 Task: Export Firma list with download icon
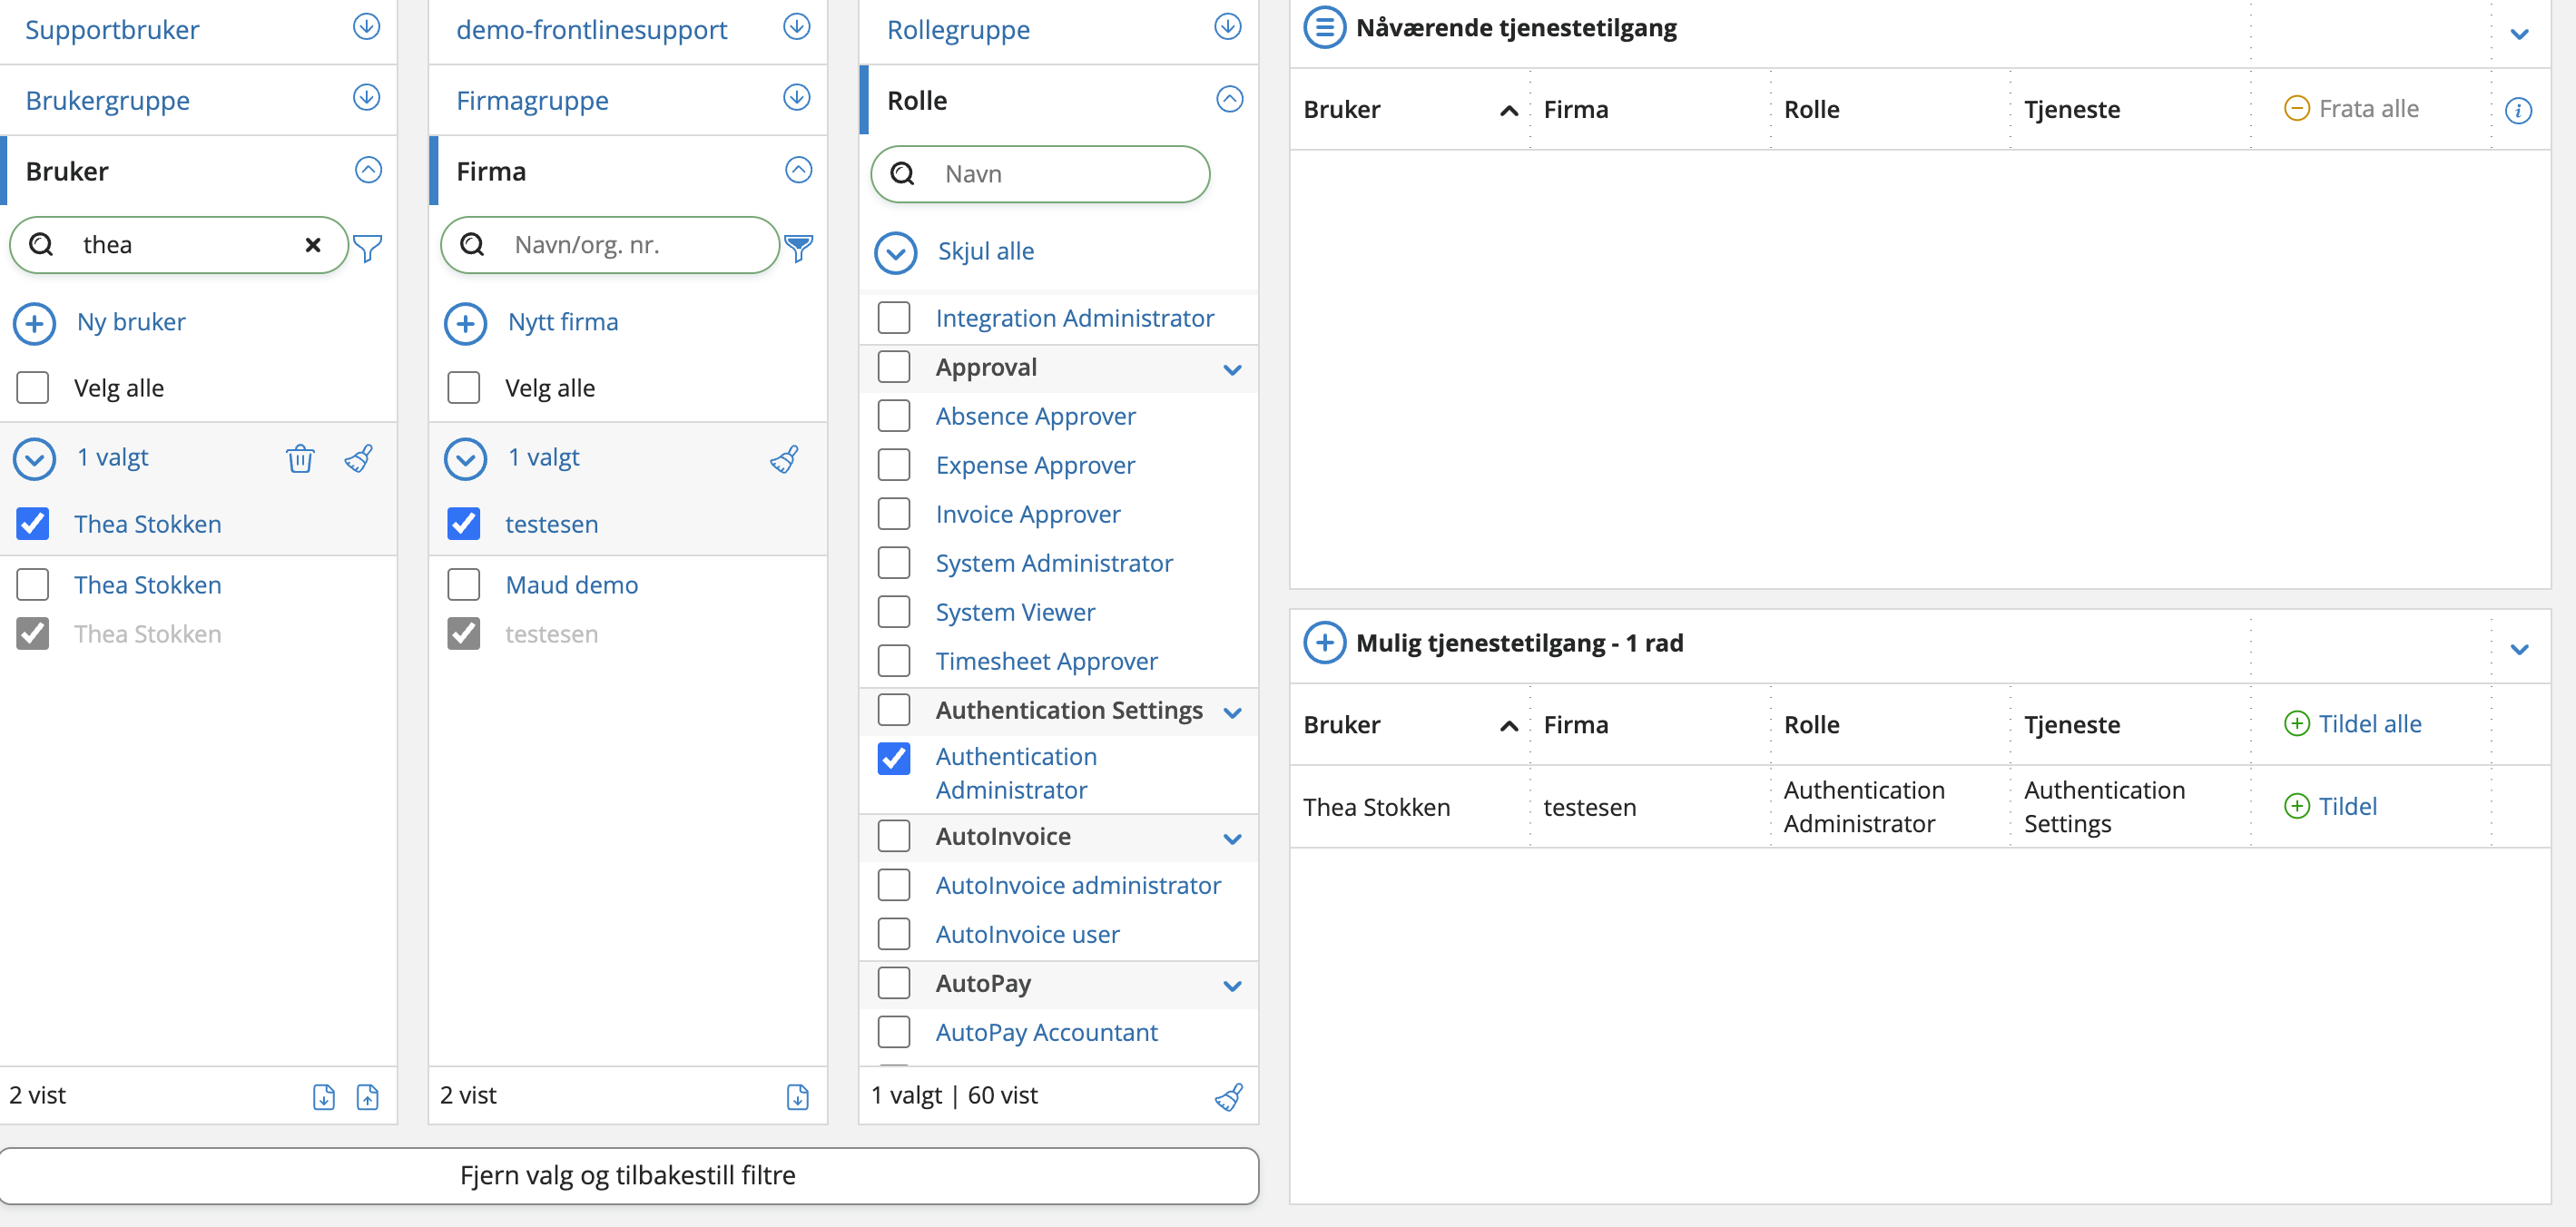coord(798,1097)
